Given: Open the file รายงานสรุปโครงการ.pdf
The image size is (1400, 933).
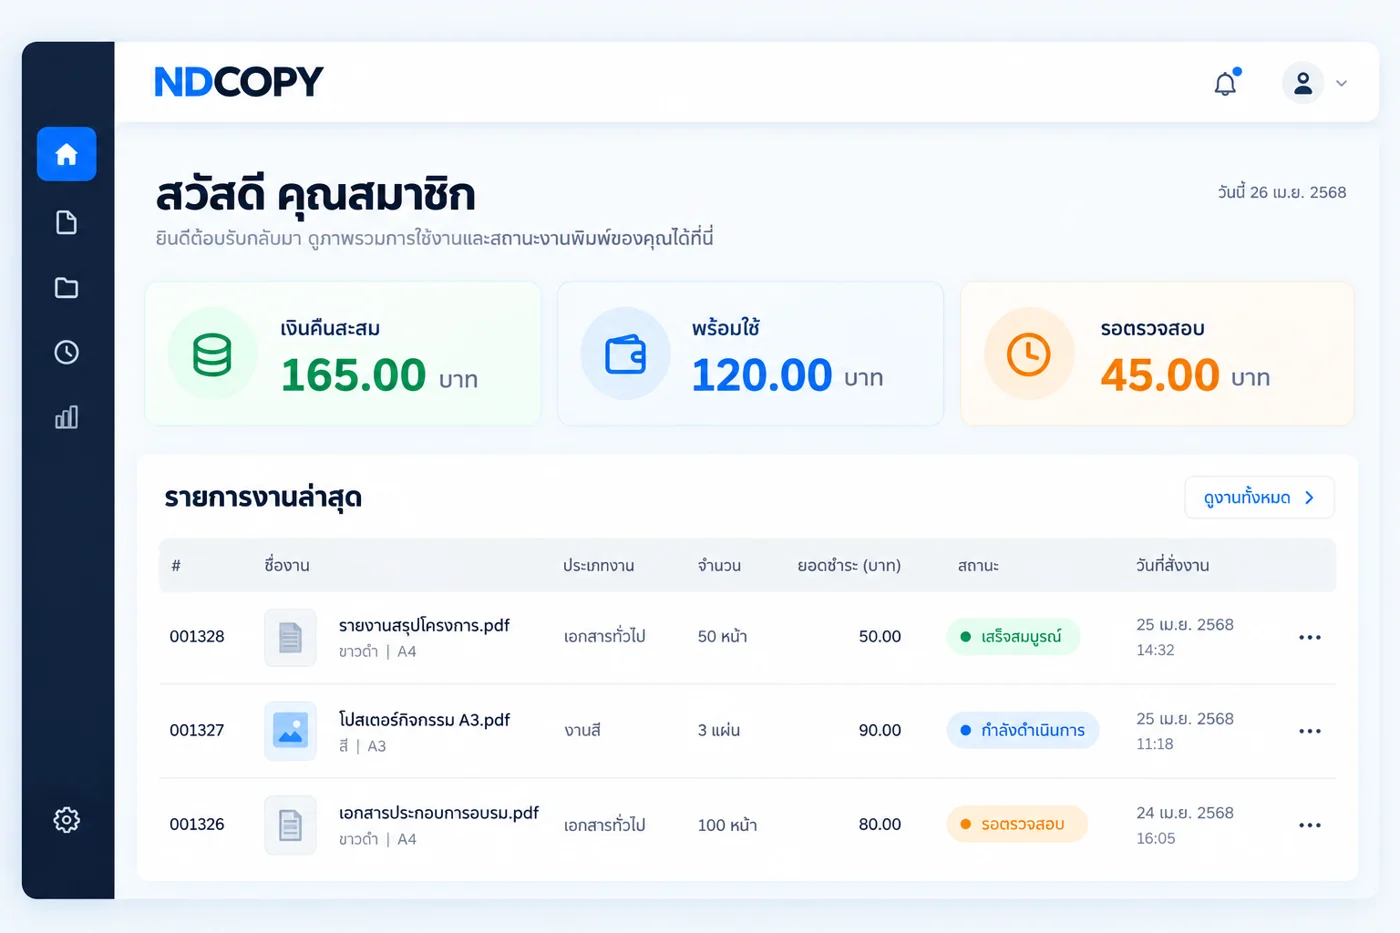Looking at the screenshot, I should tap(424, 625).
